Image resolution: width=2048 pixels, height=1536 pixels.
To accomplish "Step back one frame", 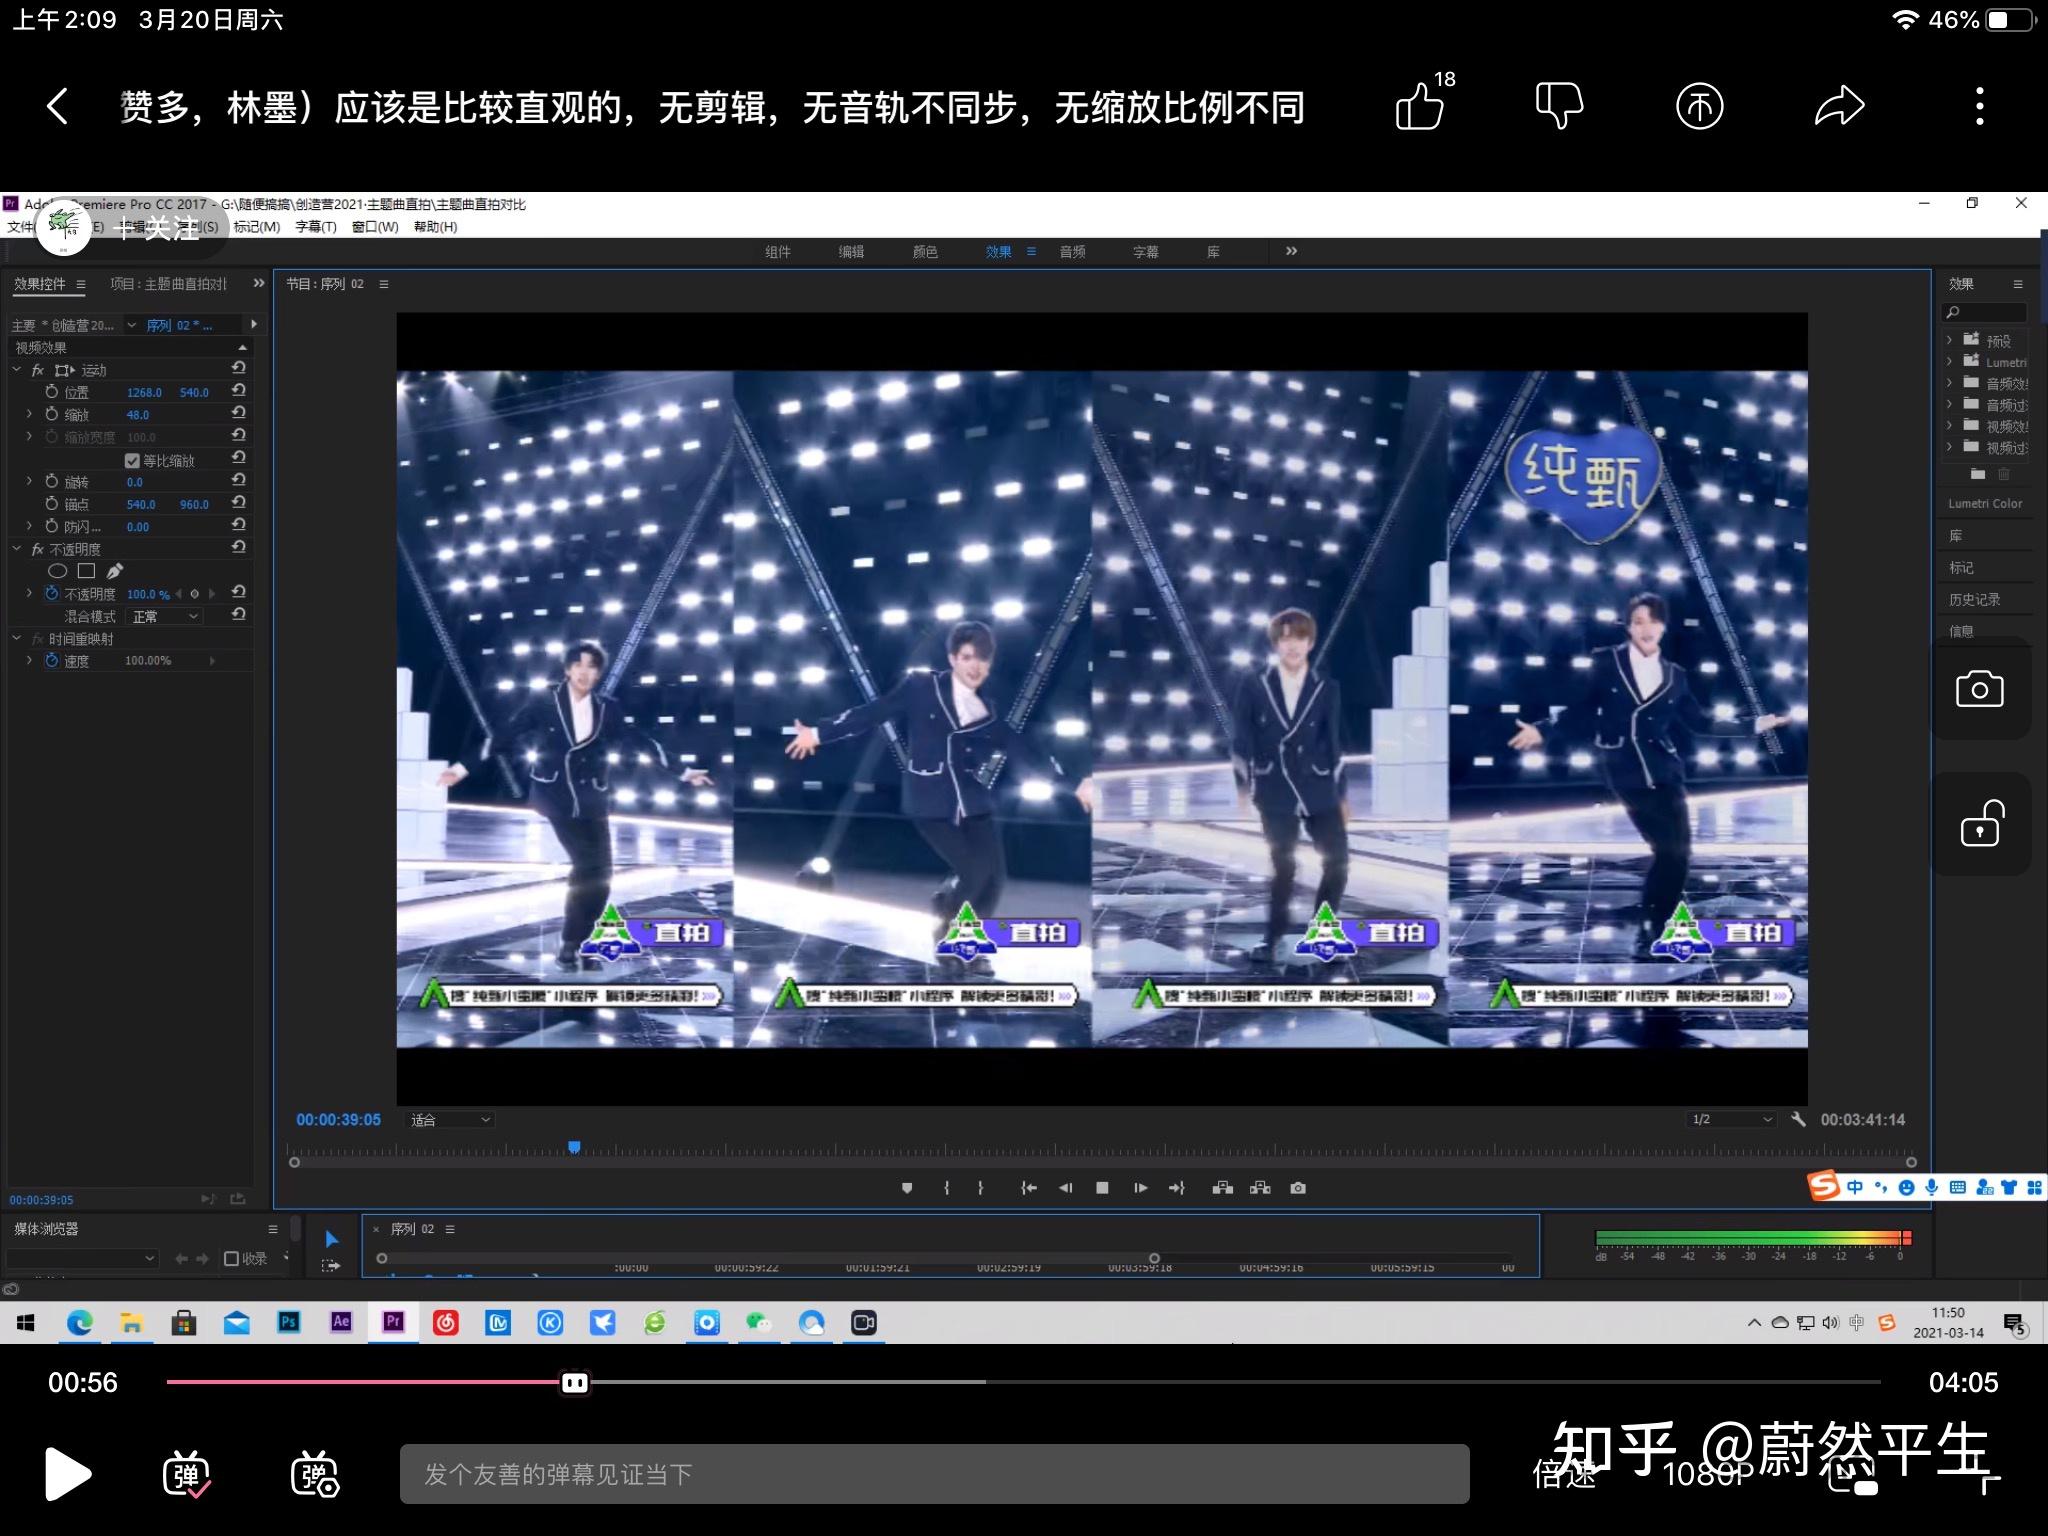I will tap(1065, 1188).
